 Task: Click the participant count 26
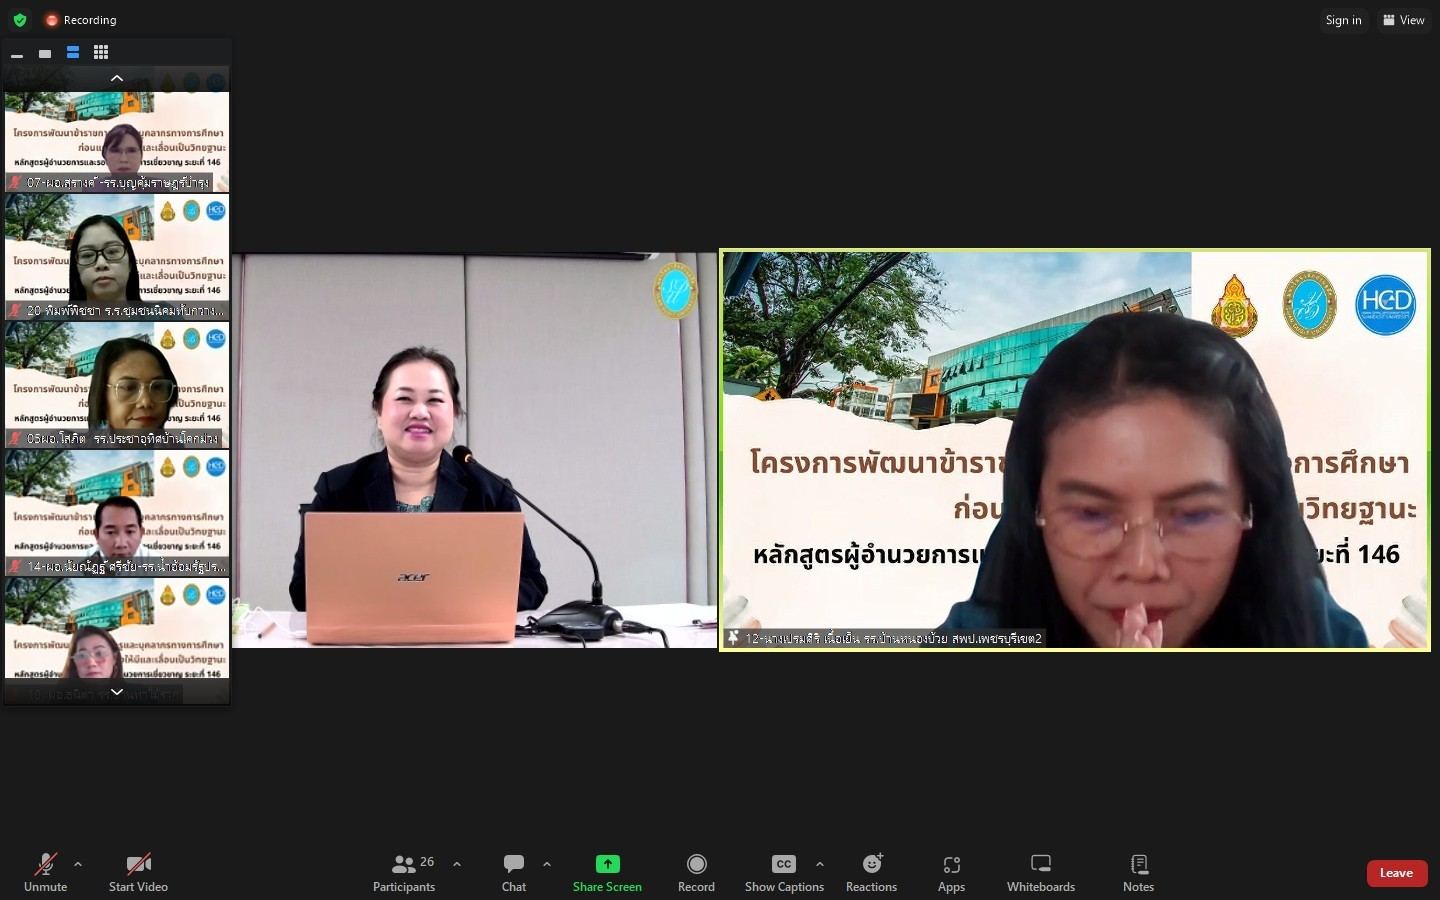click(427, 862)
